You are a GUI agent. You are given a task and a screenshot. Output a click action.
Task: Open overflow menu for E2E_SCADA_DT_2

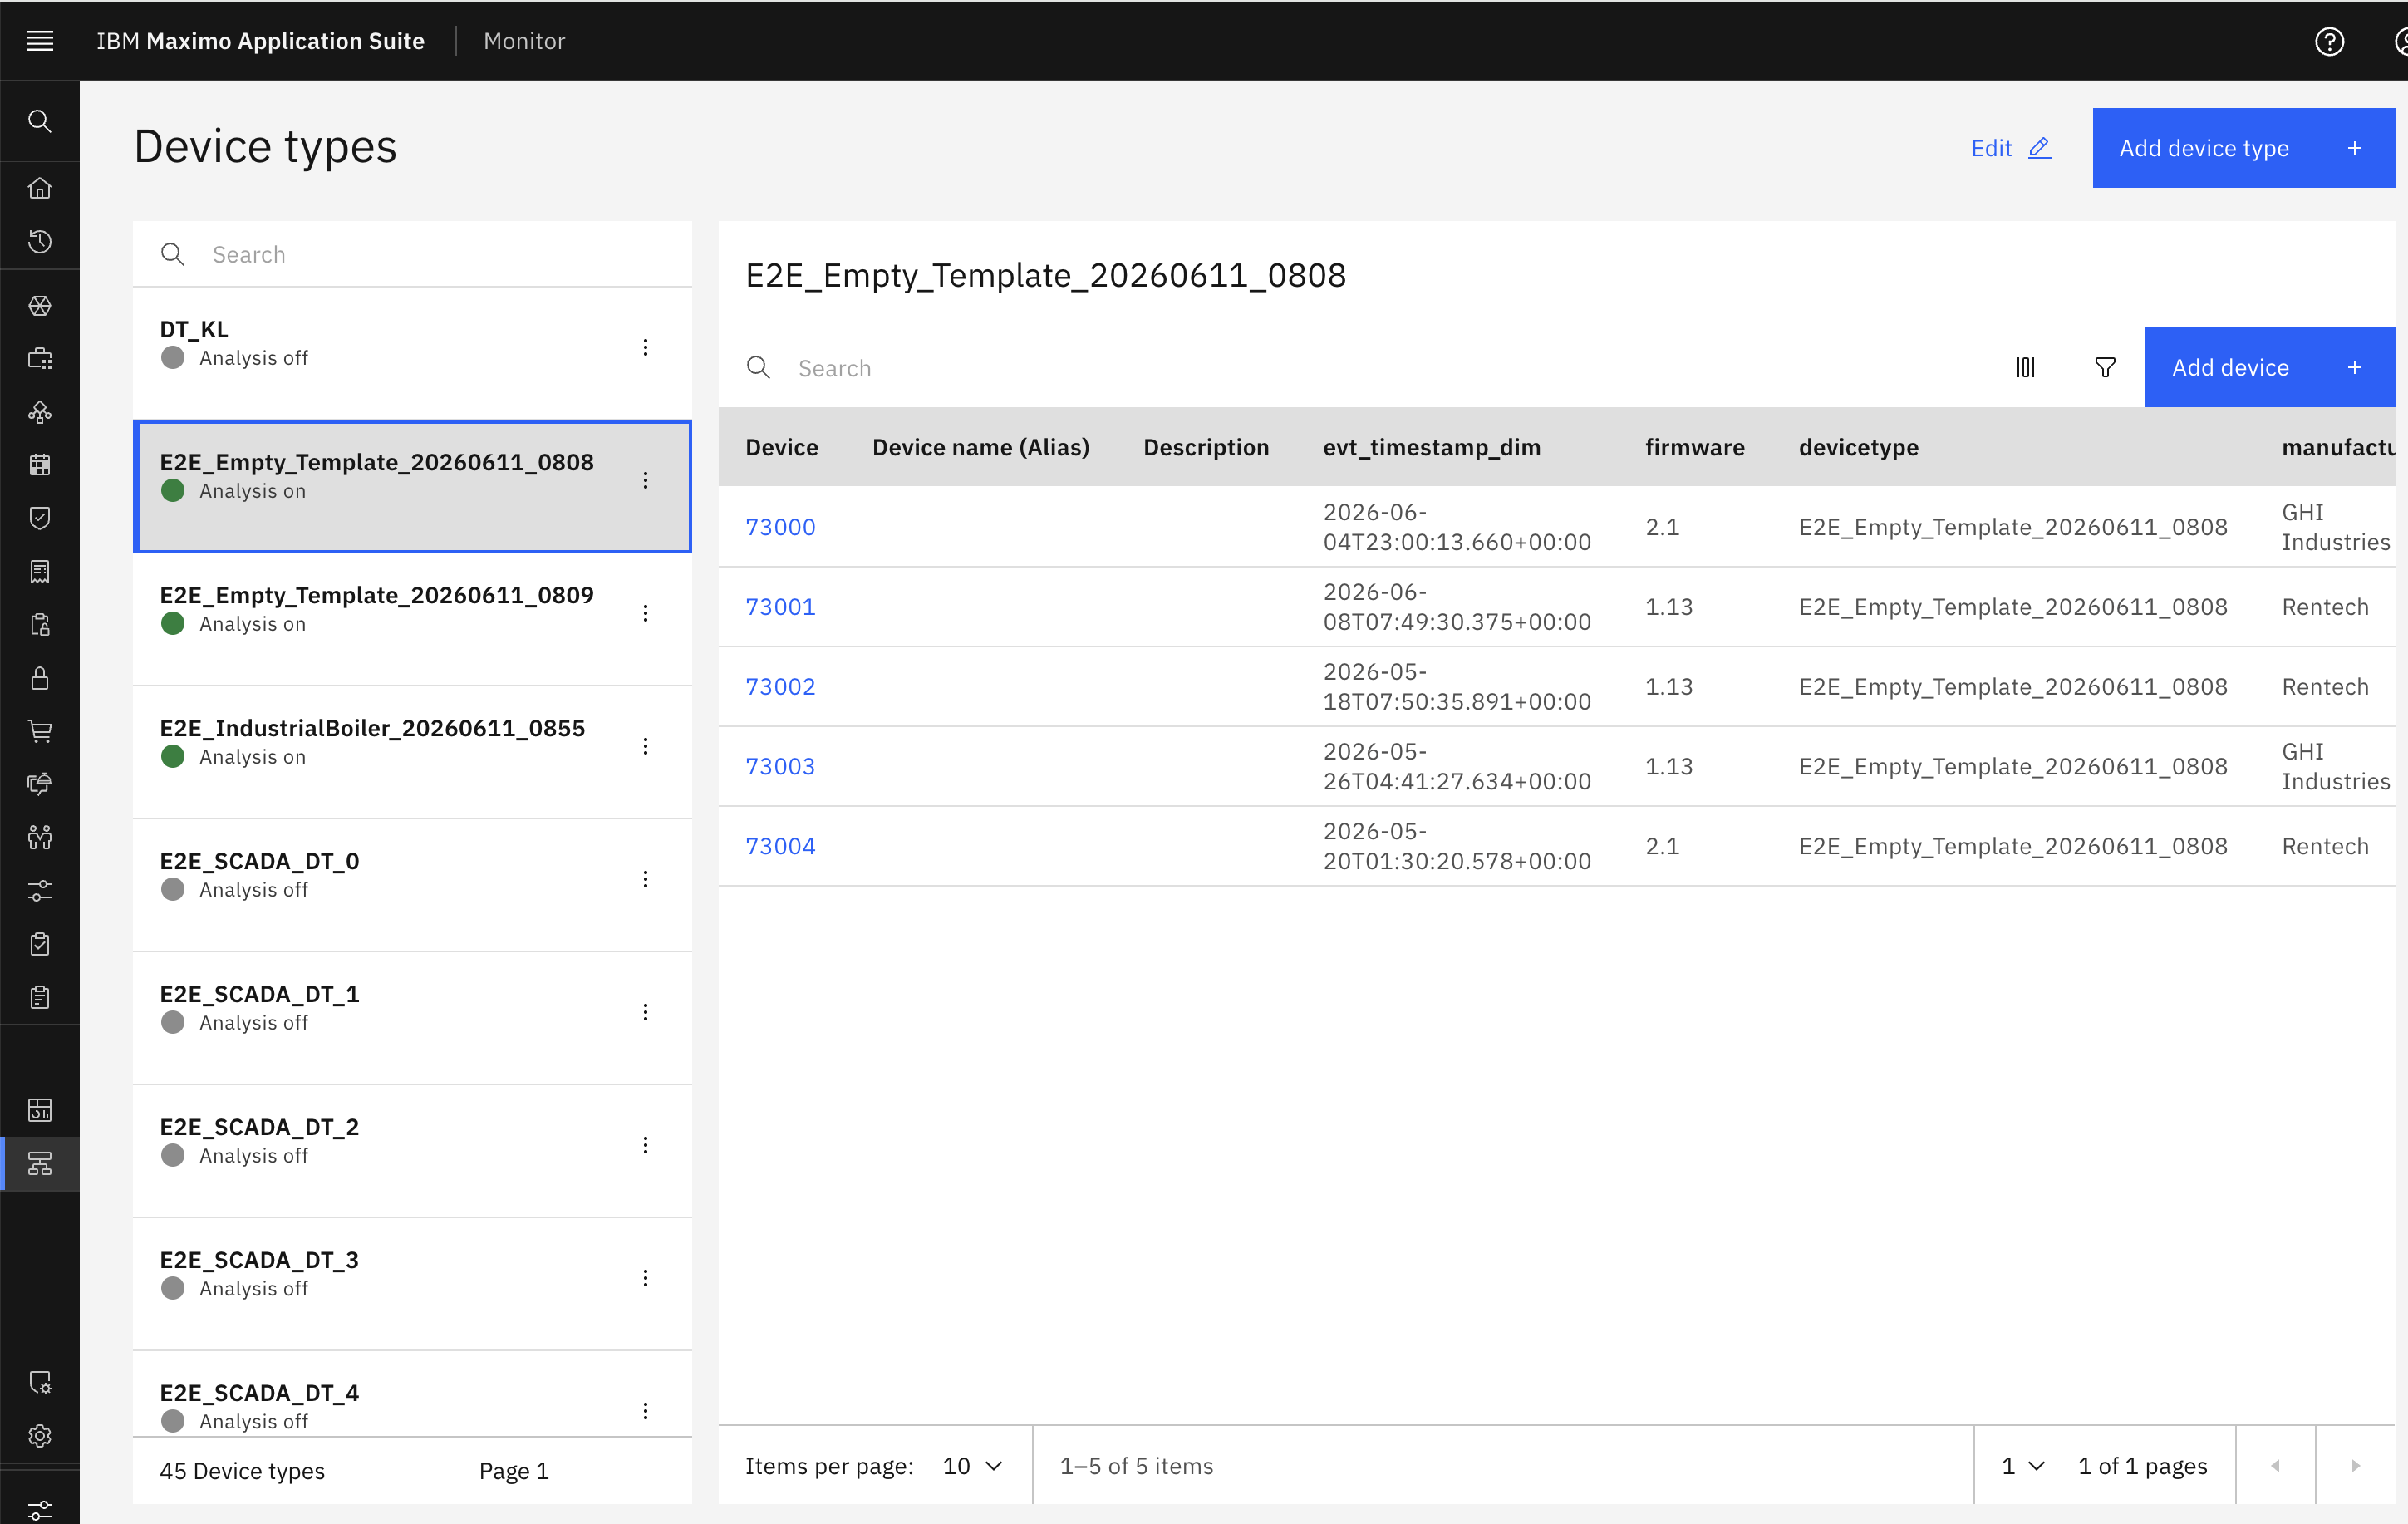[x=645, y=1145]
